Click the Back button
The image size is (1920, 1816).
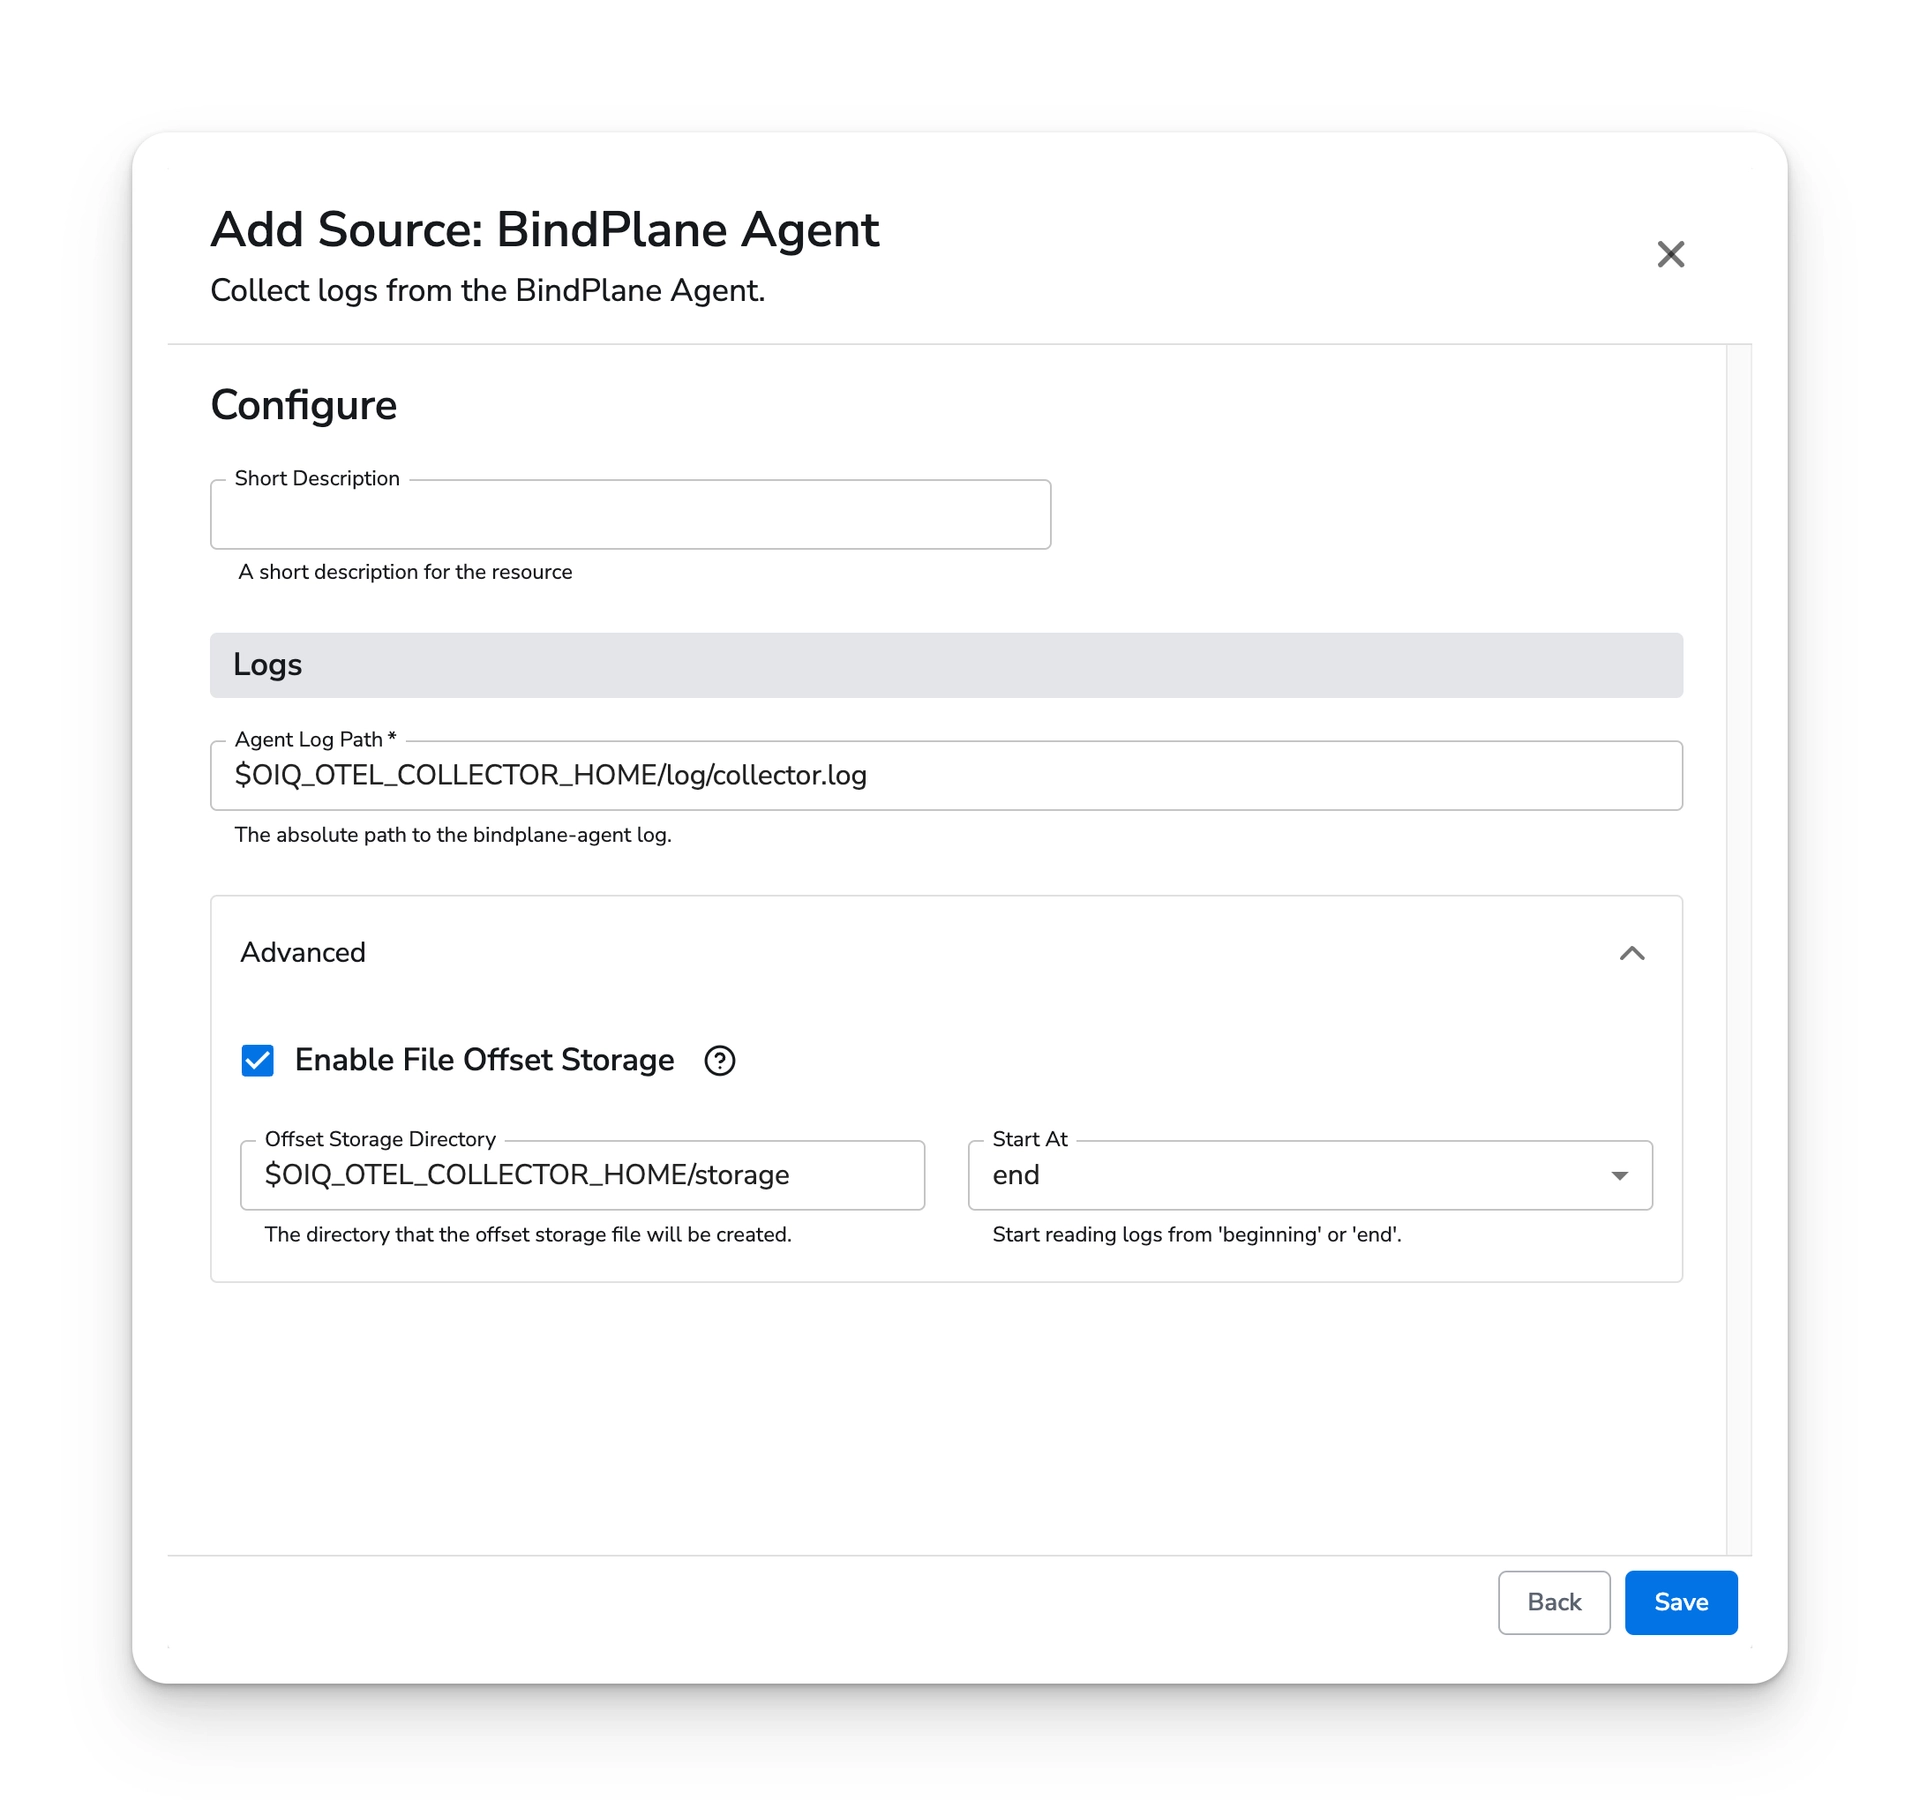(1554, 1602)
